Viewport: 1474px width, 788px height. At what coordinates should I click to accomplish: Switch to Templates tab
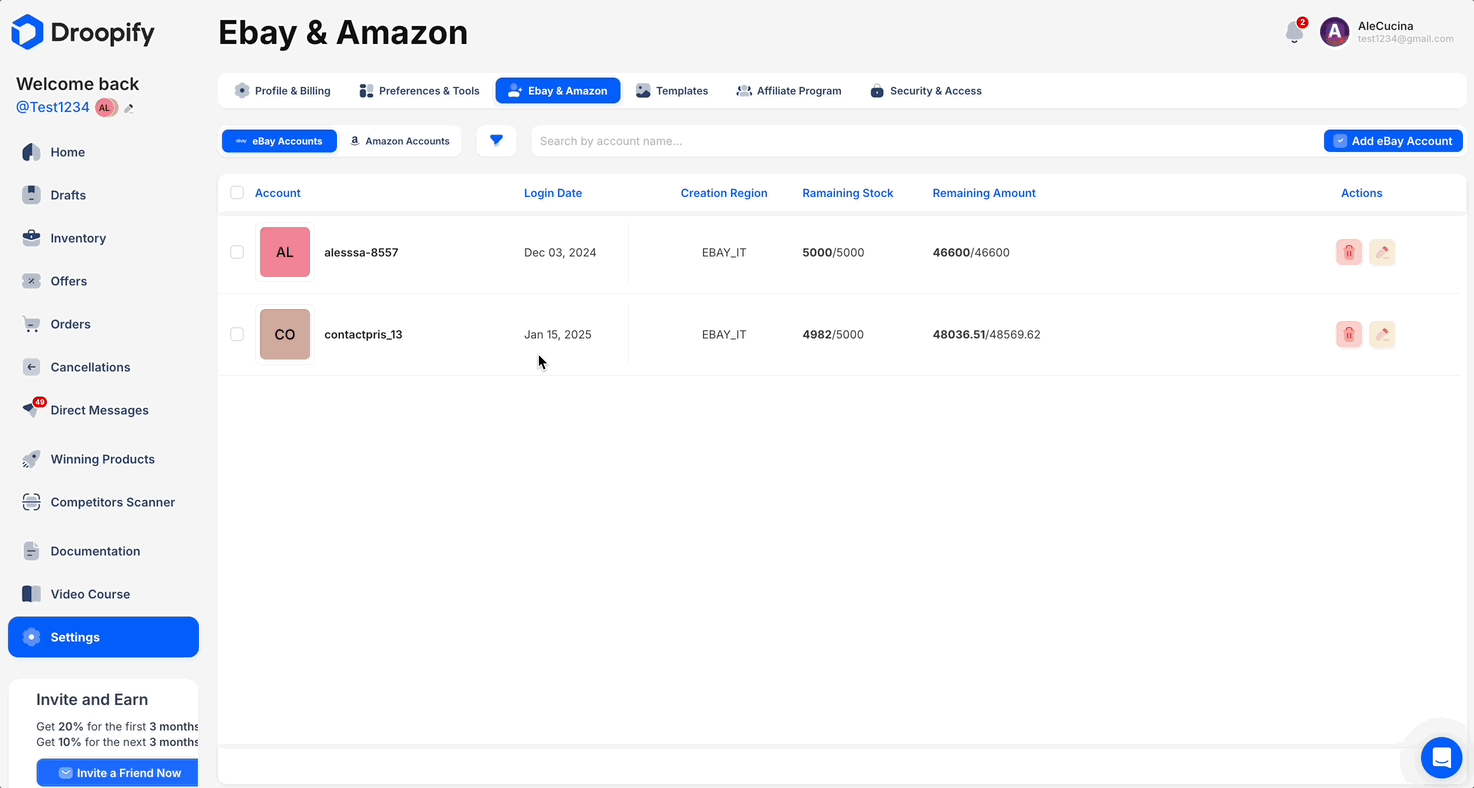672,91
